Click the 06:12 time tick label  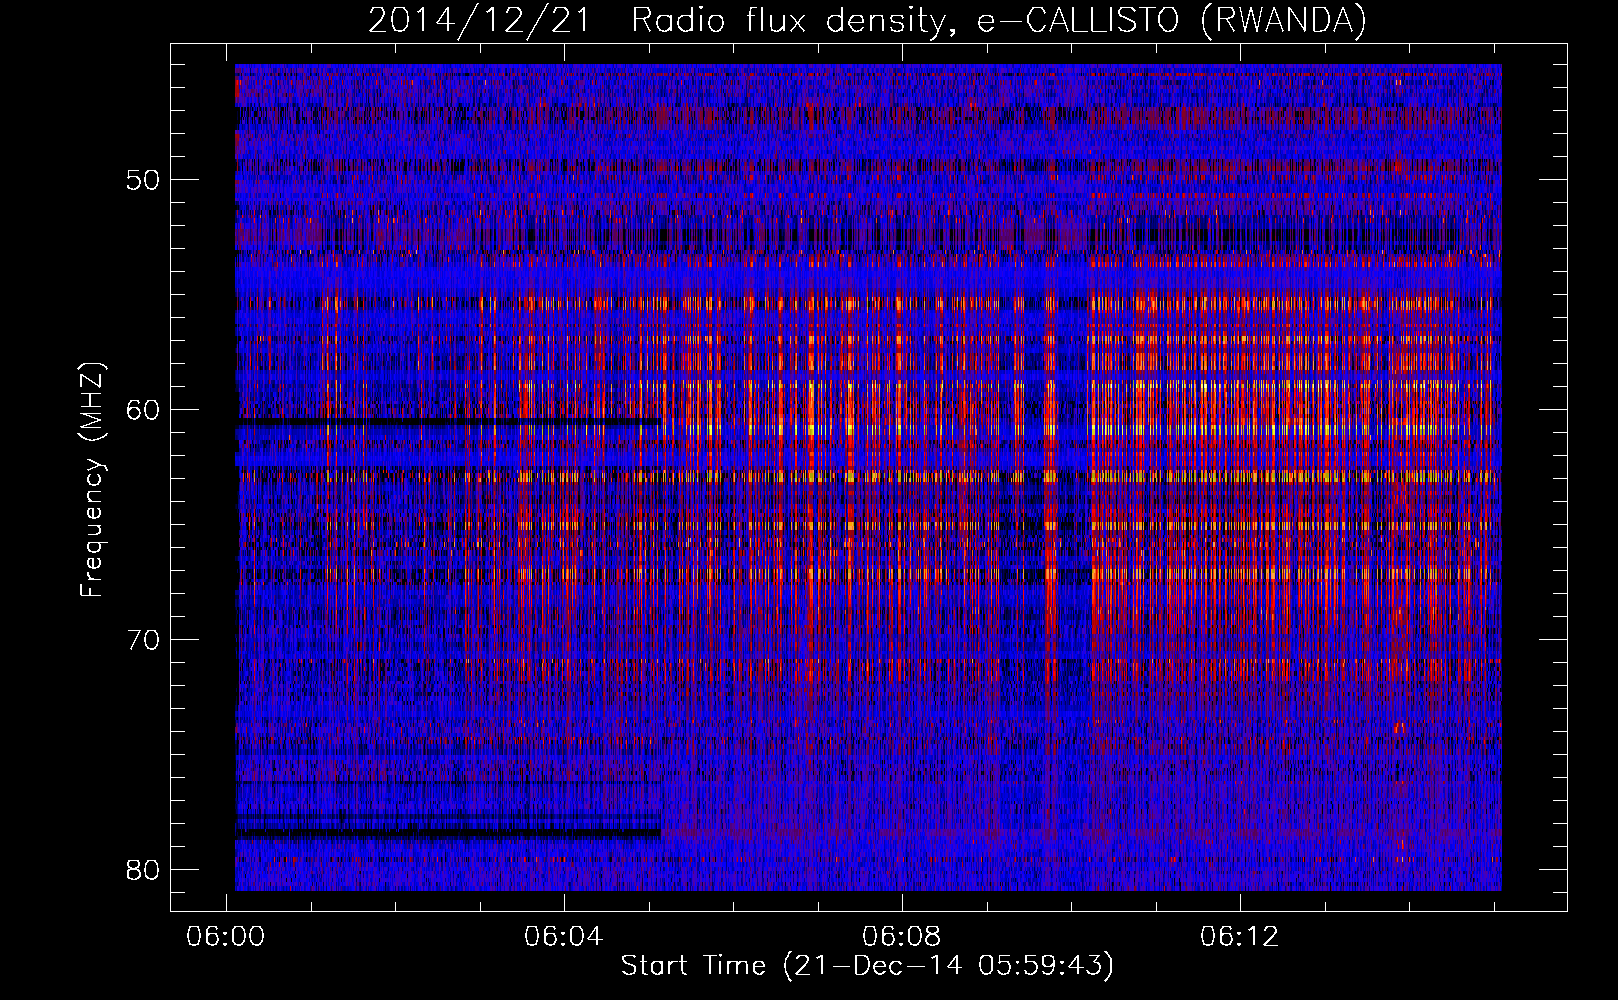pyautogui.click(x=1240, y=936)
